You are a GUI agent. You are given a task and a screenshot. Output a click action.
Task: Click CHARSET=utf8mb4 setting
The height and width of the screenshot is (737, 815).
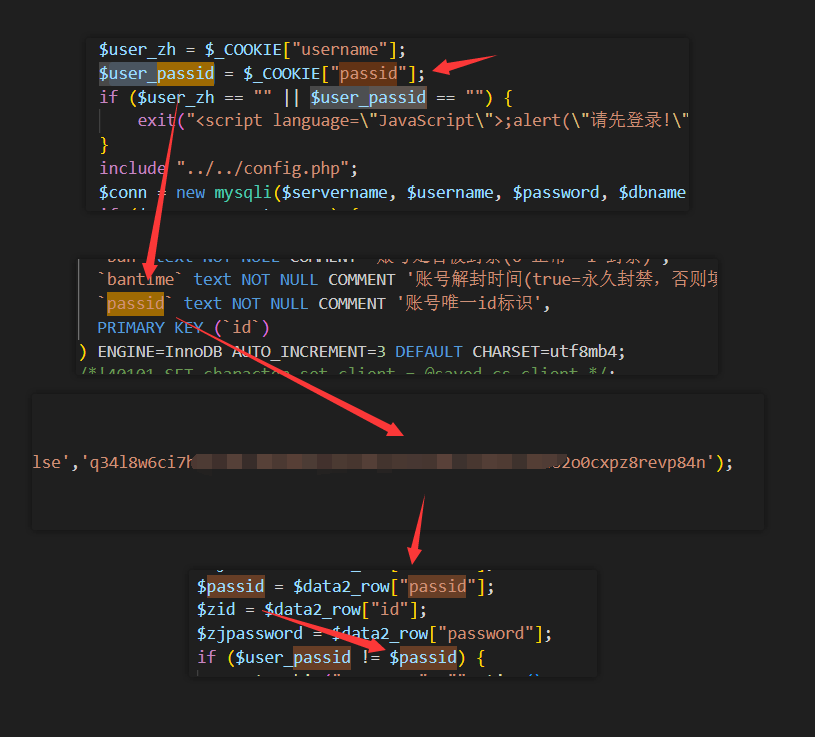pyautogui.click(x=544, y=352)
